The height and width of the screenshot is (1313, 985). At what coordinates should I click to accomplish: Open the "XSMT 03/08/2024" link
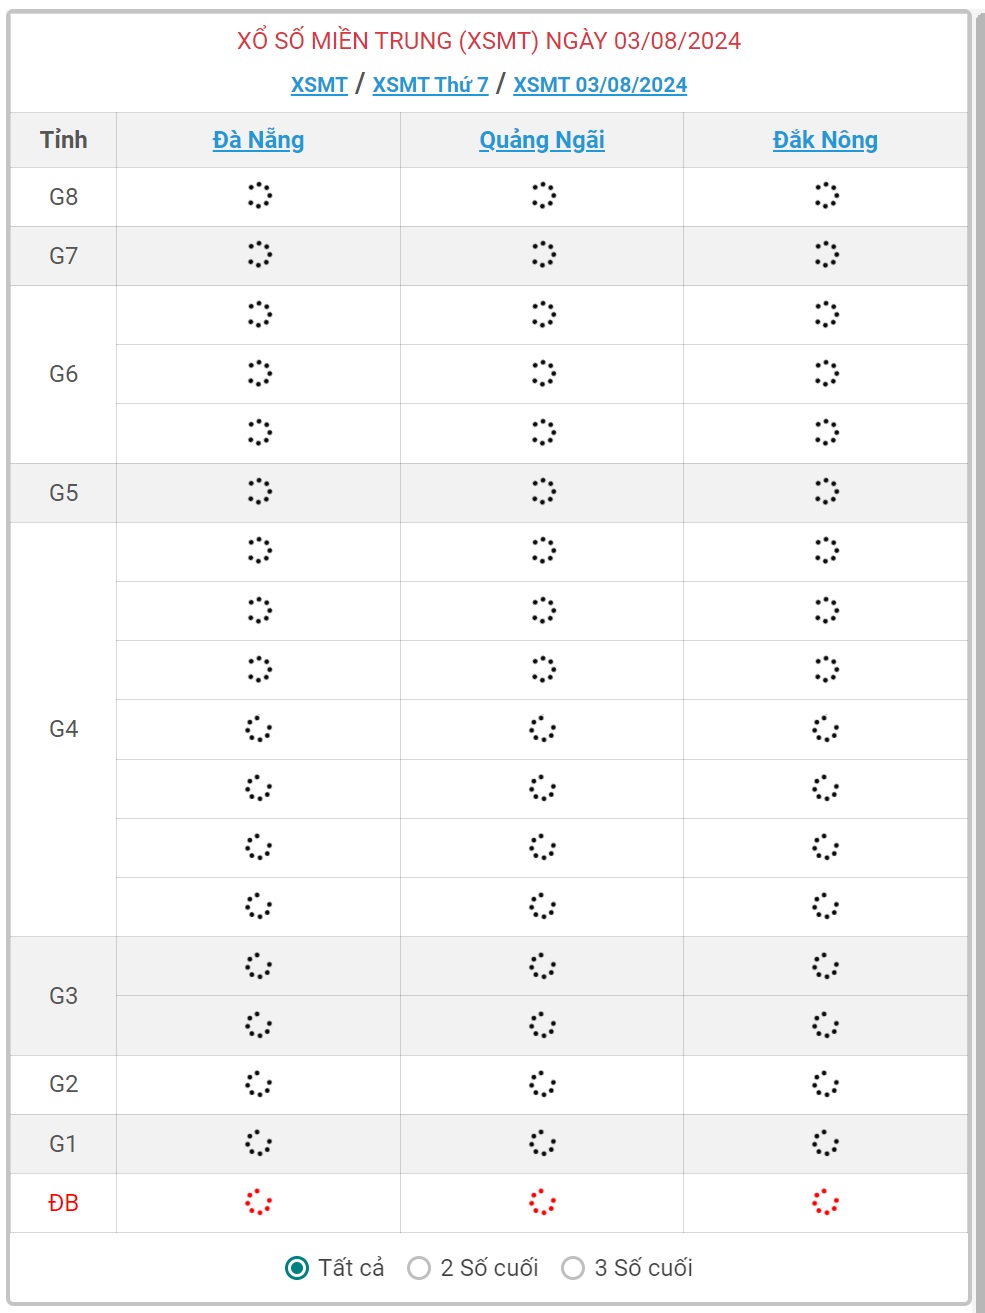[600, 85]
